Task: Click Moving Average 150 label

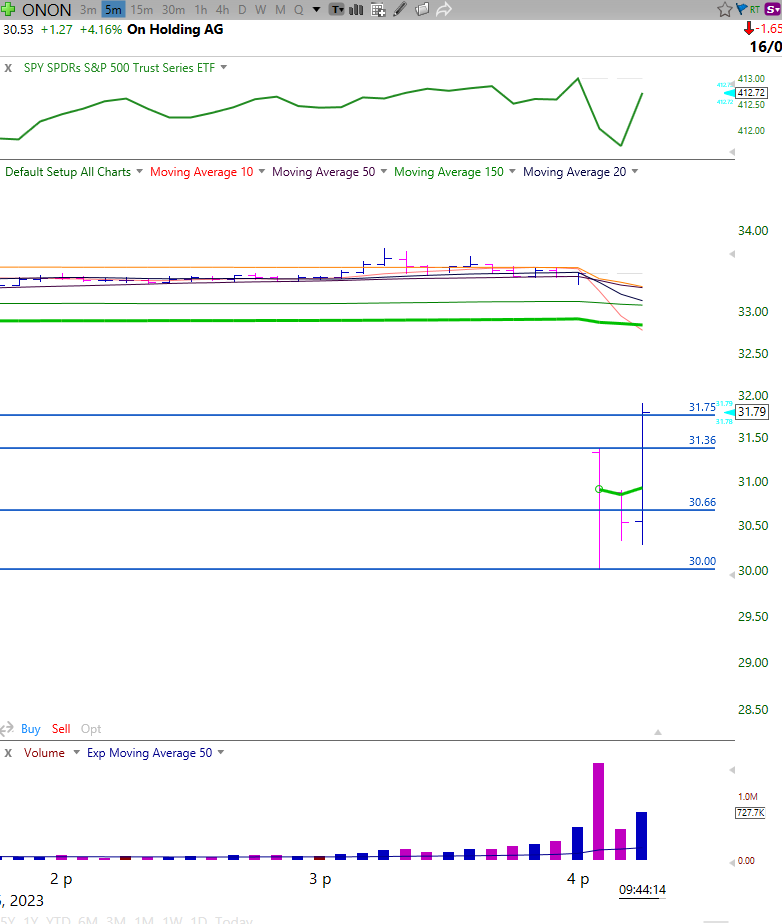Action: tap(449, 171)
